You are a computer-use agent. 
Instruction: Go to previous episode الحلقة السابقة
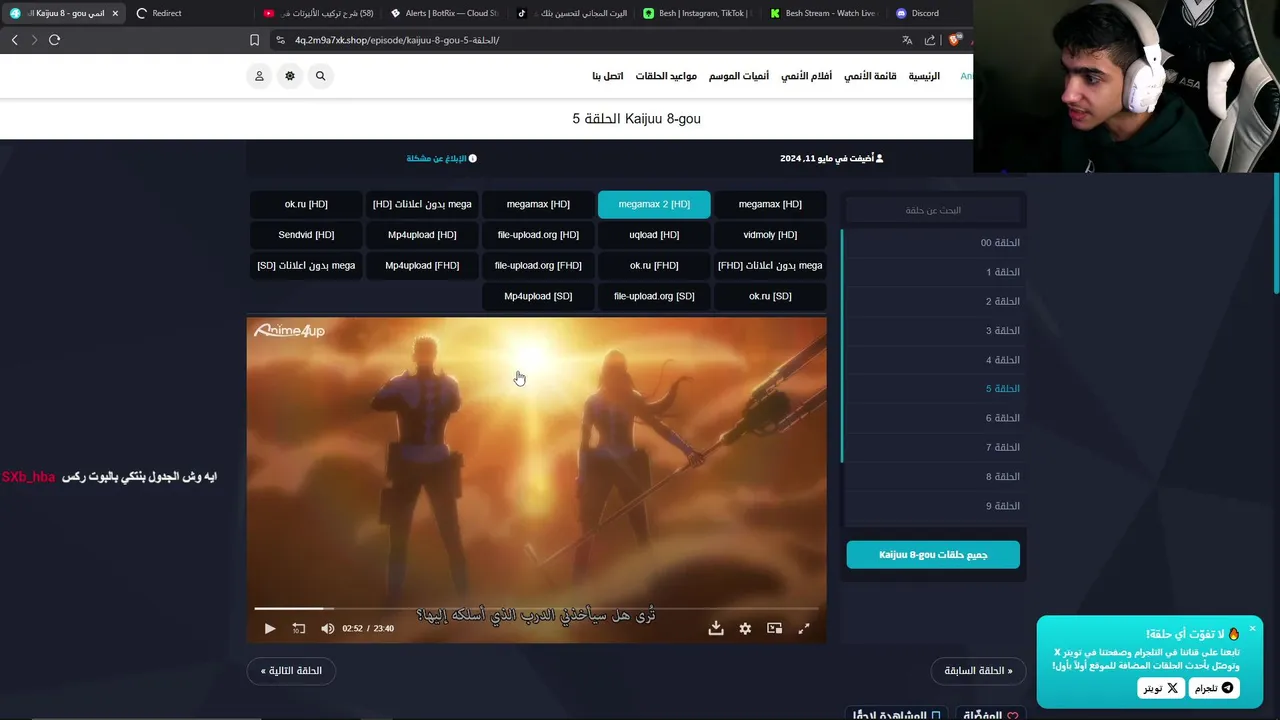click(979, 671)
